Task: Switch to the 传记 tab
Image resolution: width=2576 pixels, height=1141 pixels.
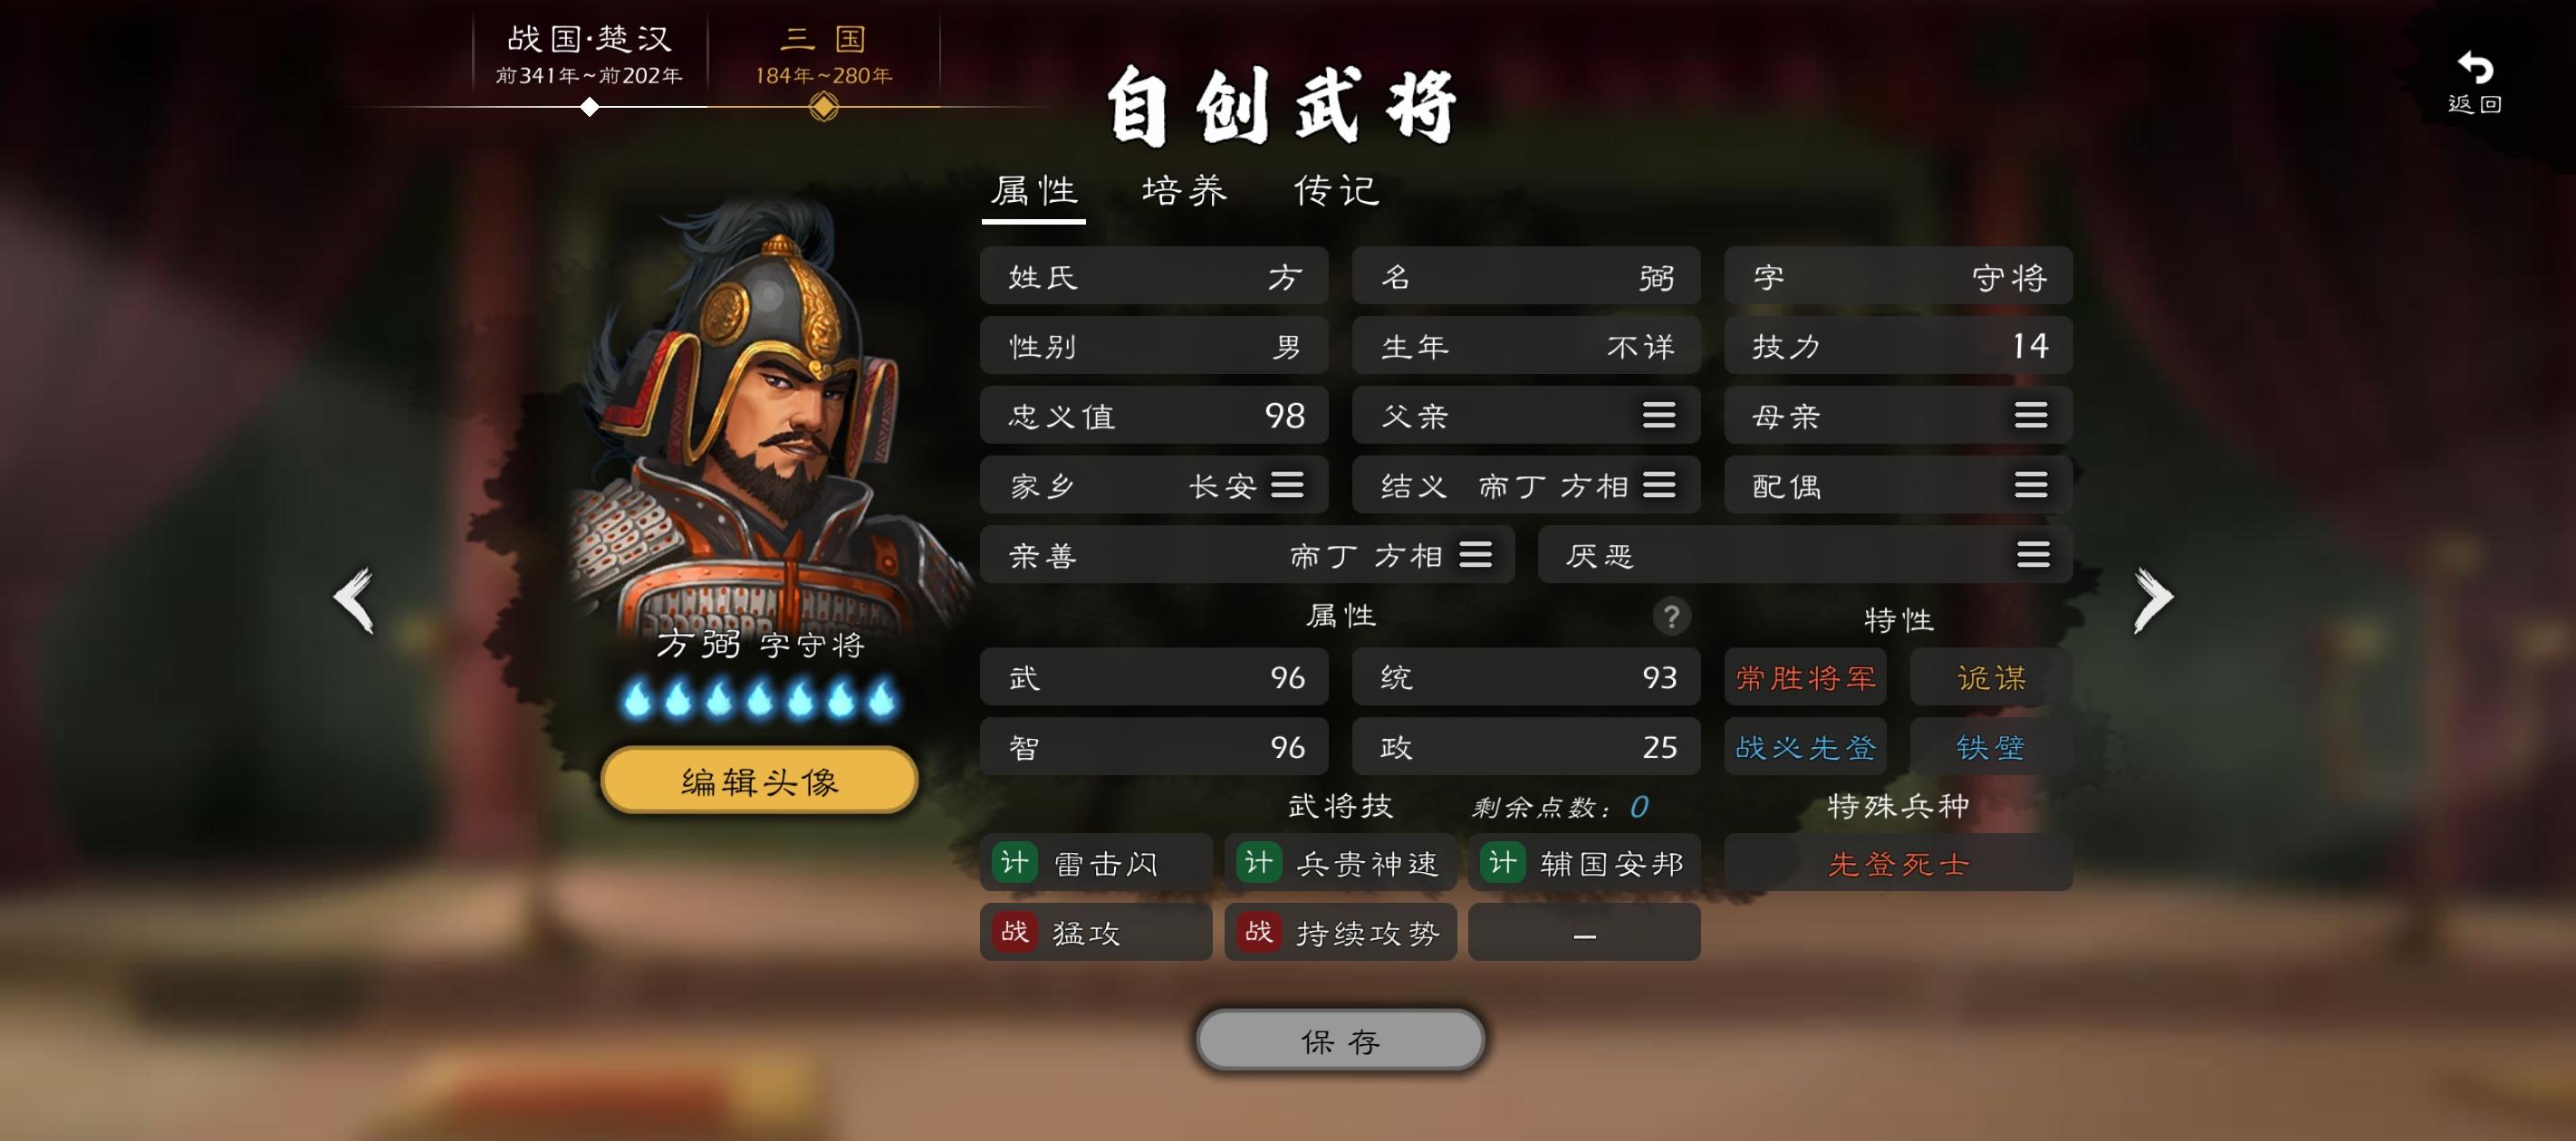Action: (x=1337, y=190)
